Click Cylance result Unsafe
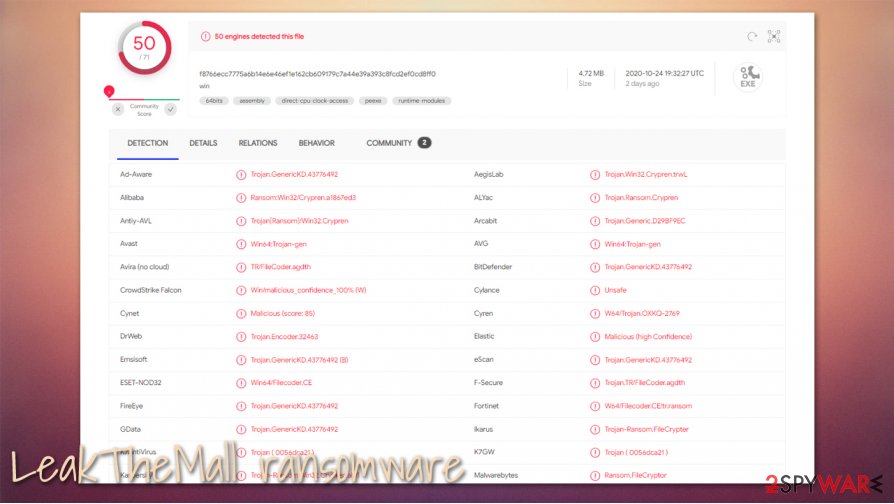Viewport: 894px width, 504px height. click(x=615, y=290)
